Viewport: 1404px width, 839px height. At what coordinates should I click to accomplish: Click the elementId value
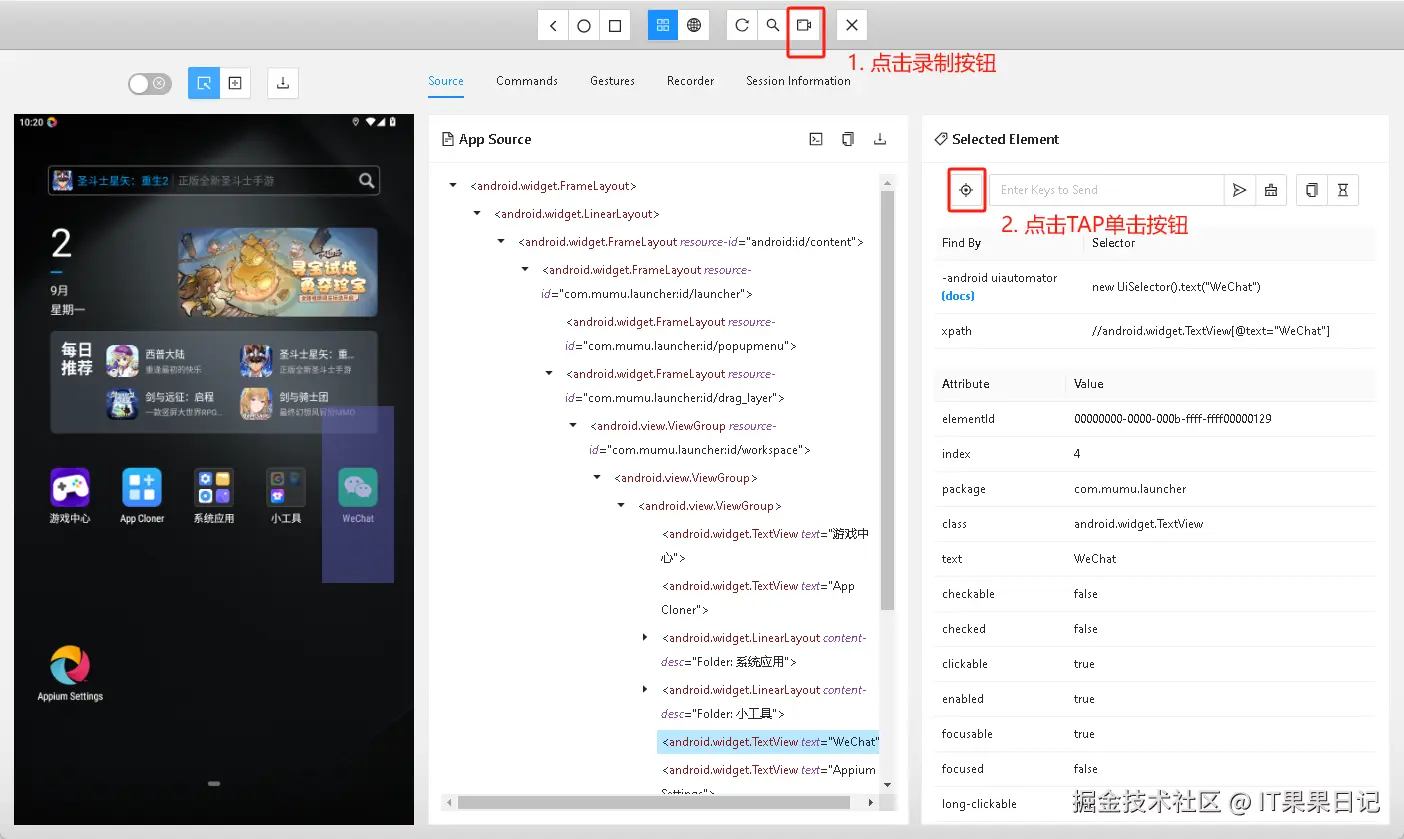pos(1173,419)
